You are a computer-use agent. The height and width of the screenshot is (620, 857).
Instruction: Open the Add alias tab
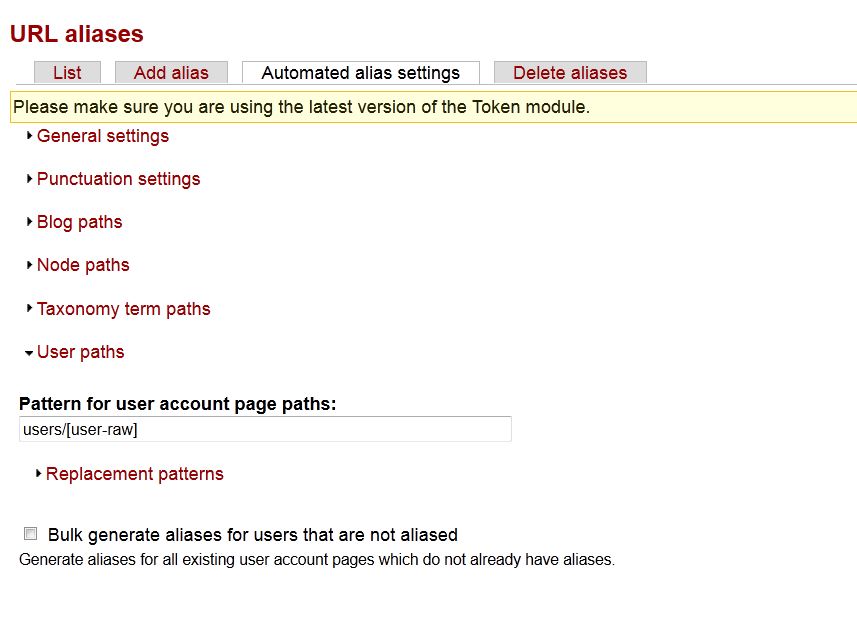pos(171,73)
